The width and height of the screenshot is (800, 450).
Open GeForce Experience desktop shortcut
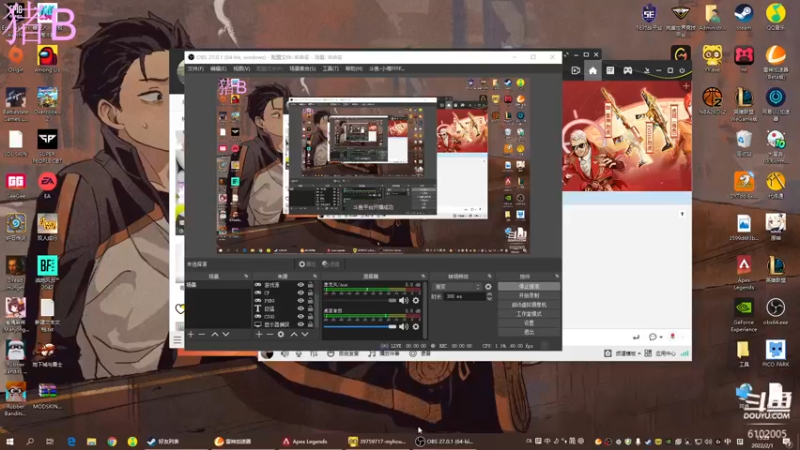tap(743, 315)
